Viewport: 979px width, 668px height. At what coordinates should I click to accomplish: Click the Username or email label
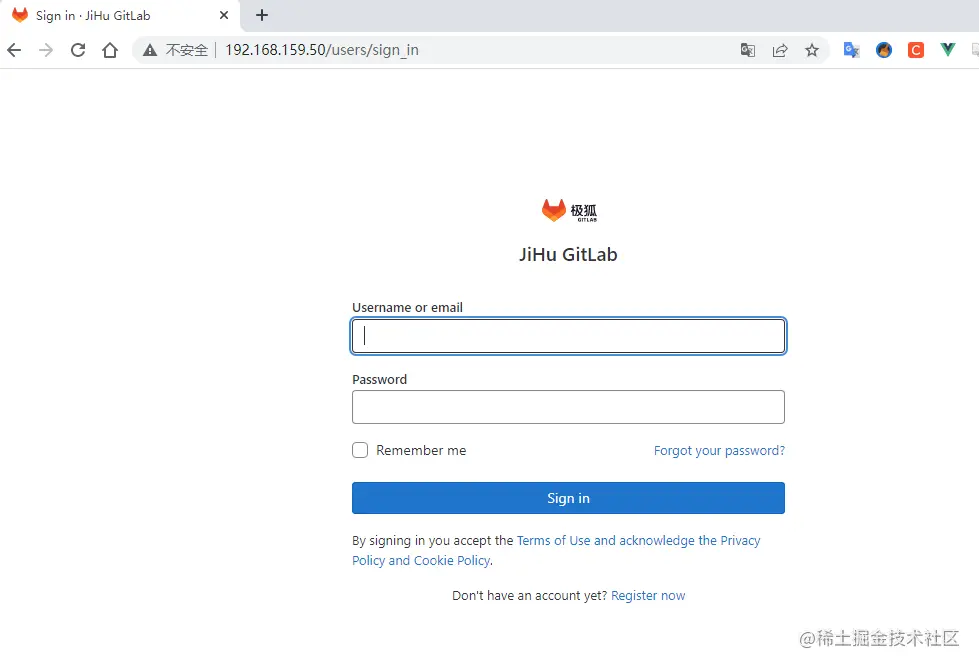pyautogui.click(x=407, y=307)
